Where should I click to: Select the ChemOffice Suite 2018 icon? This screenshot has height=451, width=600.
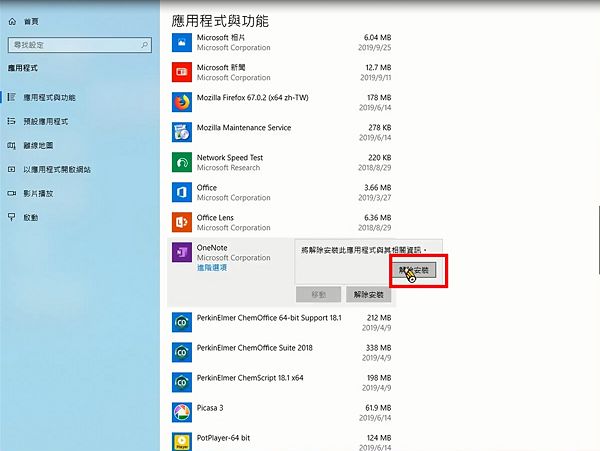(x=181, y=352)
